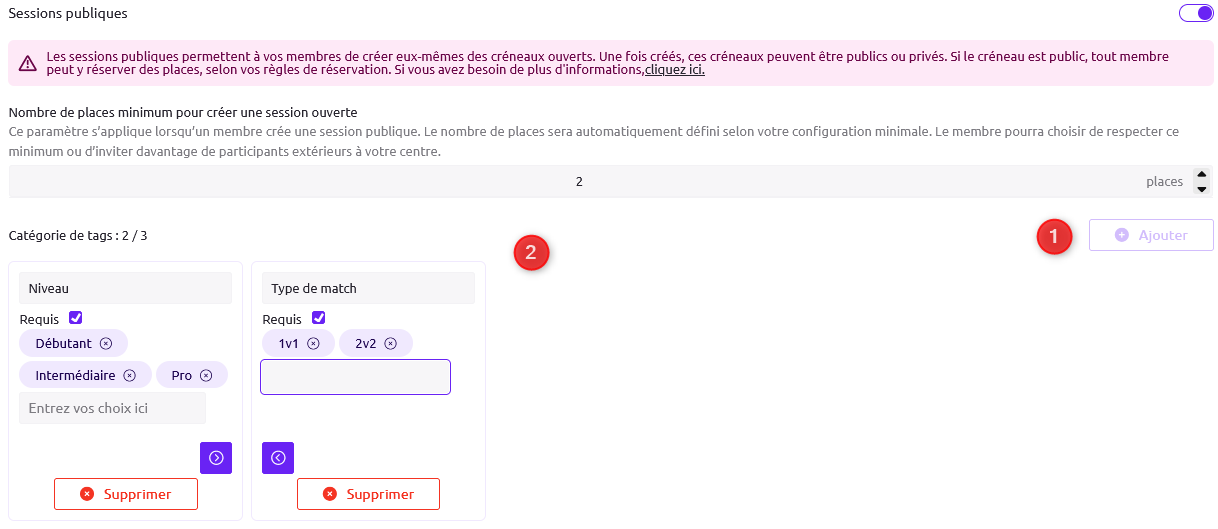
Task: Remove the Pro tag
Action: pos(206,376)
